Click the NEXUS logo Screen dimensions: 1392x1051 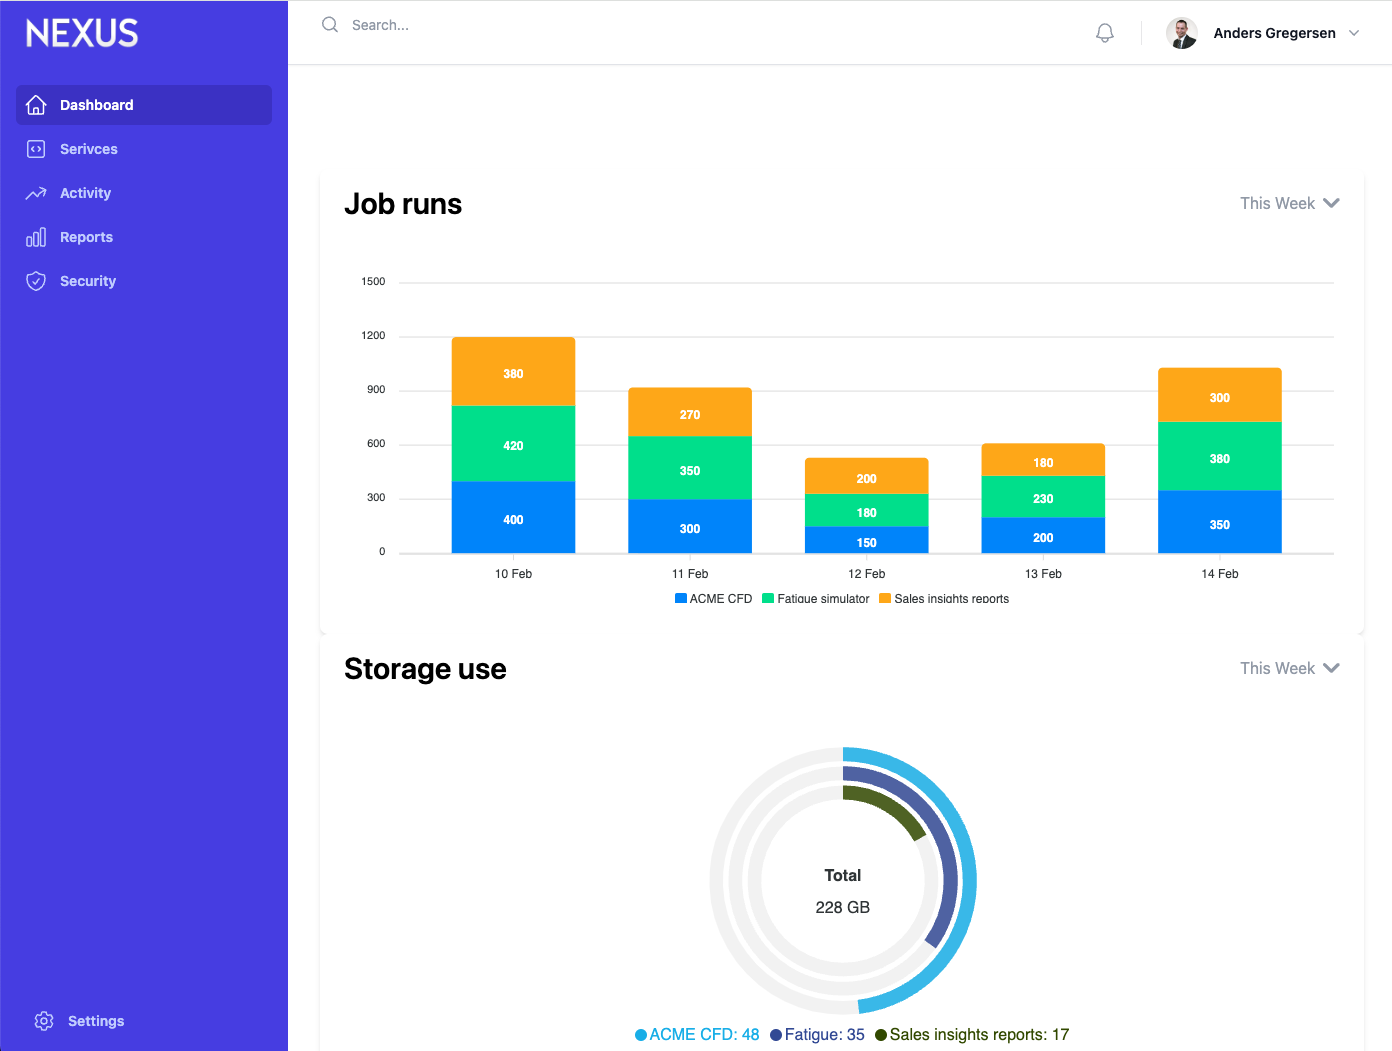(82, 33)
